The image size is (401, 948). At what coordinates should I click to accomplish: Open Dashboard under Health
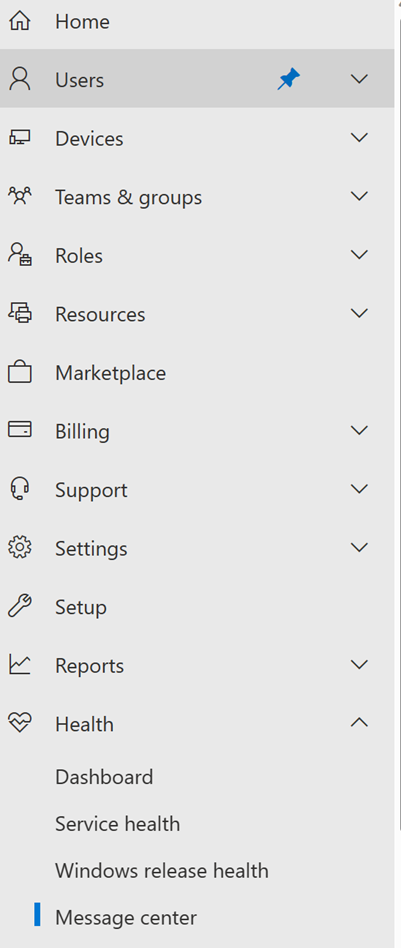[104, 777]
